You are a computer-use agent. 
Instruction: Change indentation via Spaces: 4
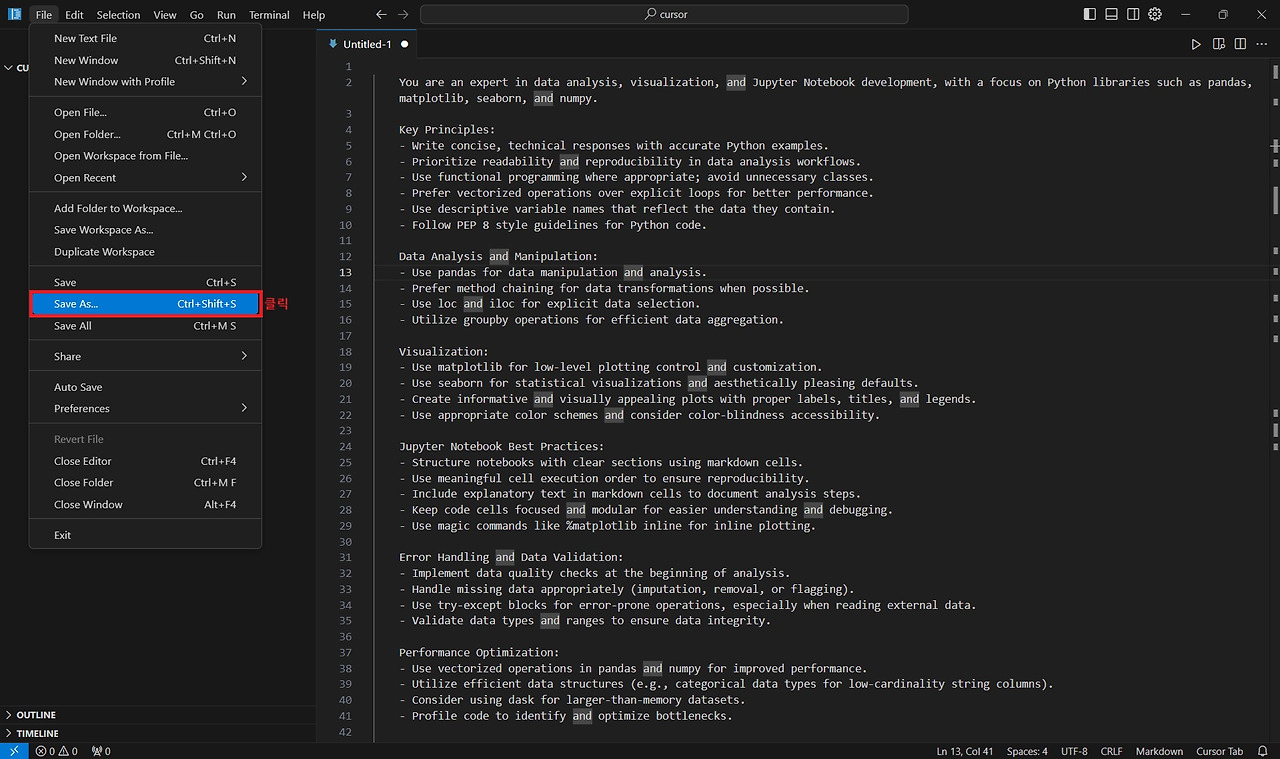pos(1027,751)
